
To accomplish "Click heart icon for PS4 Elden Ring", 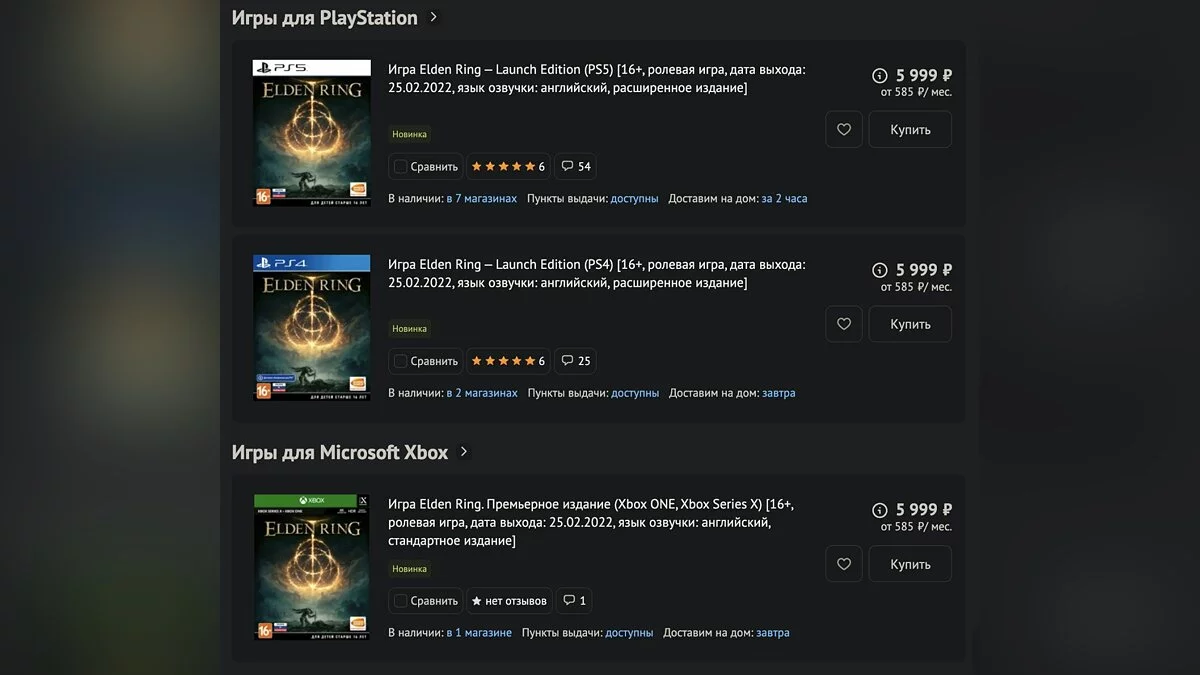I will pos(844,324).
